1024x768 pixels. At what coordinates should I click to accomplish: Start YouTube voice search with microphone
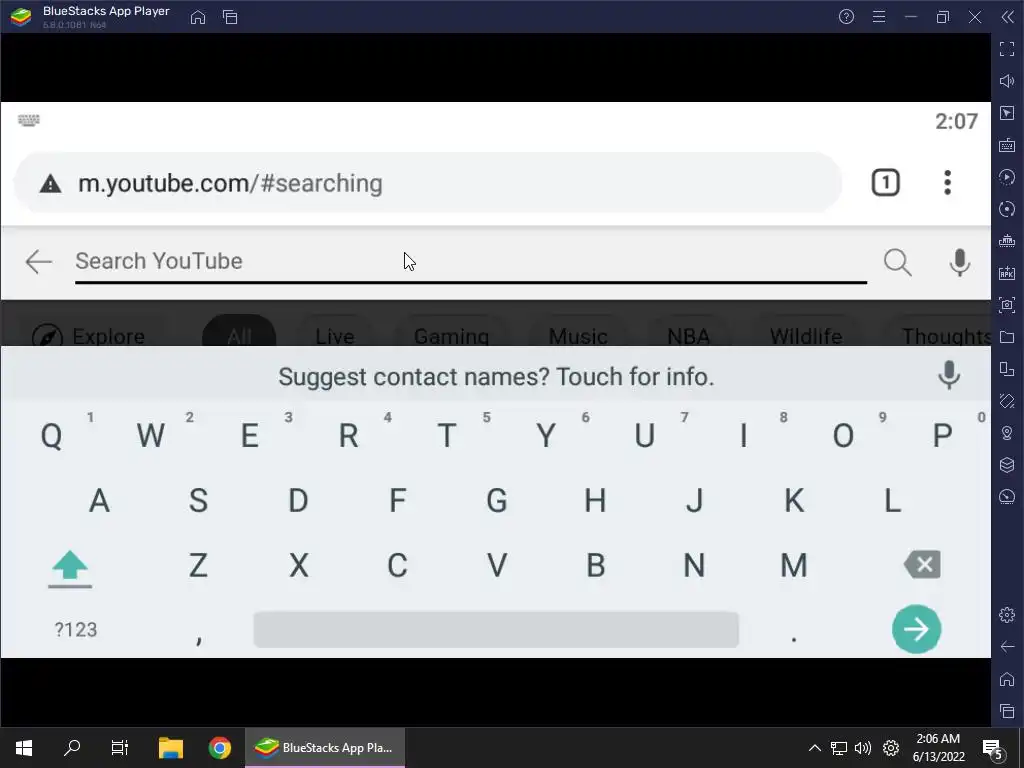[x=959, y=263]
